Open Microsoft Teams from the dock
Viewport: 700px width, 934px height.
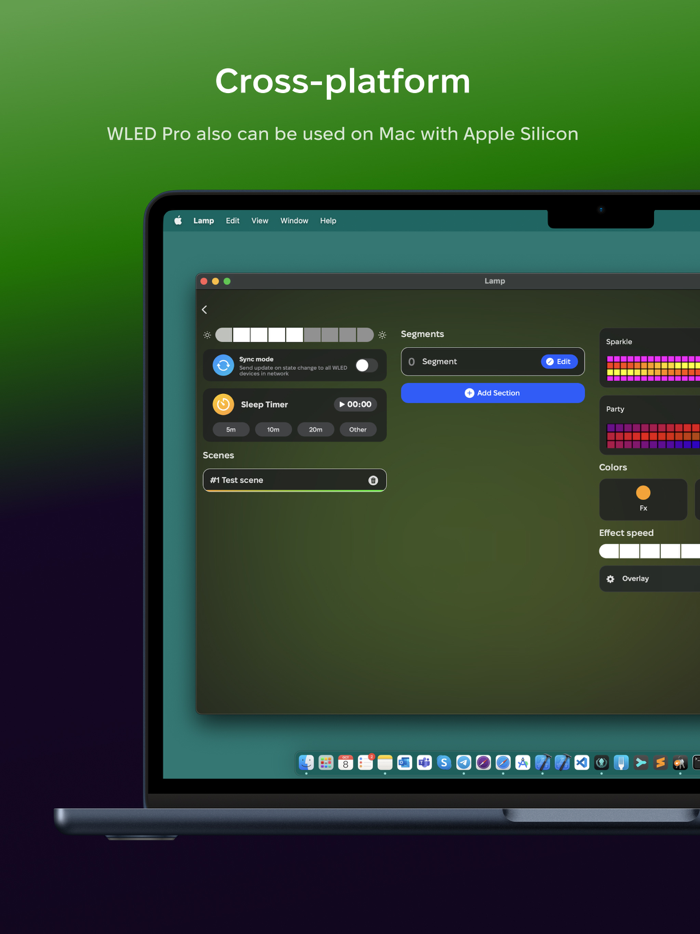pos(424,762)
